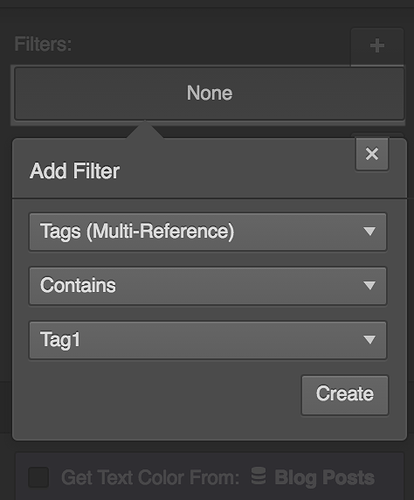Click the Blog Posts collection name

(x=324, y=478)
